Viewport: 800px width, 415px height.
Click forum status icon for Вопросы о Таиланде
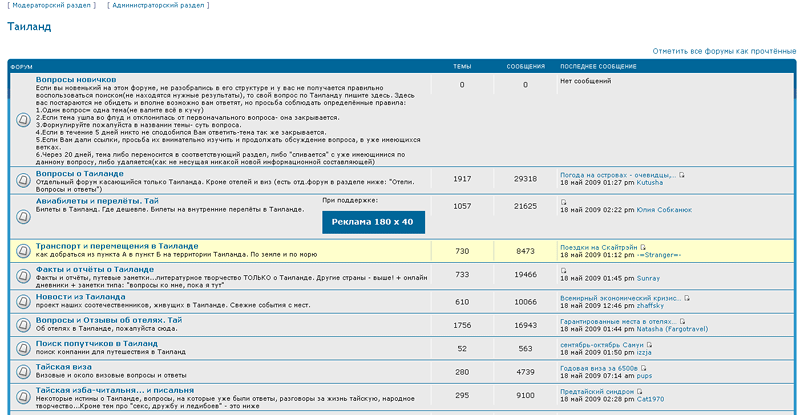(23, 180)
